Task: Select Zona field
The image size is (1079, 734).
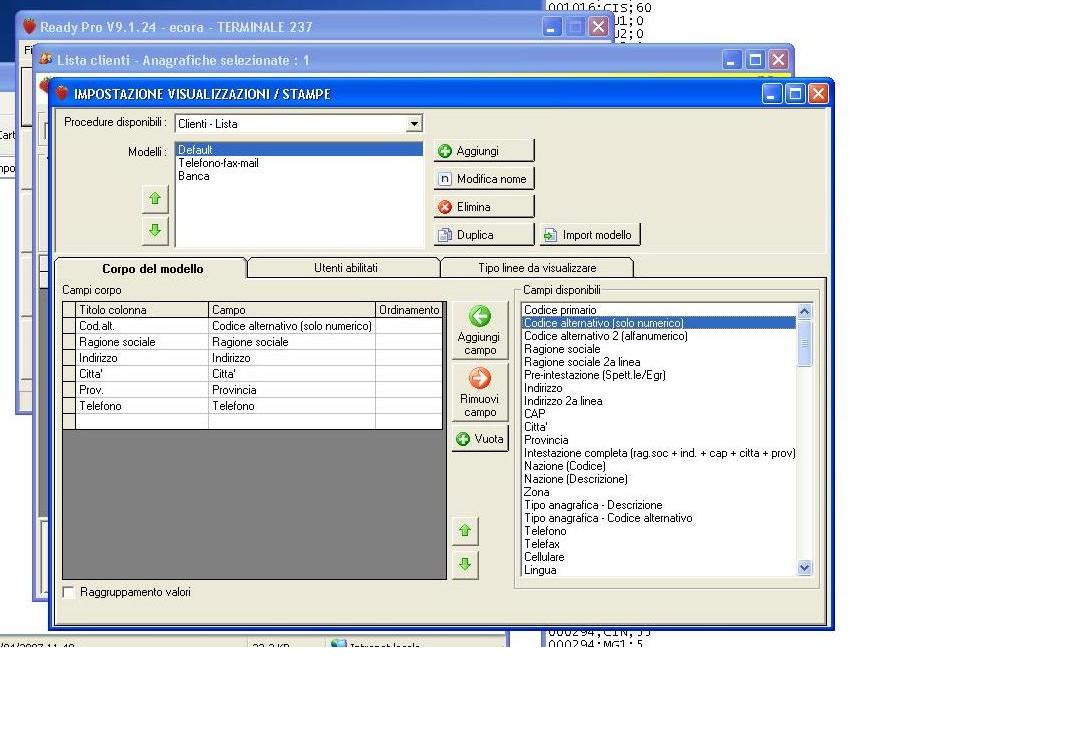Action: point(658,492)
